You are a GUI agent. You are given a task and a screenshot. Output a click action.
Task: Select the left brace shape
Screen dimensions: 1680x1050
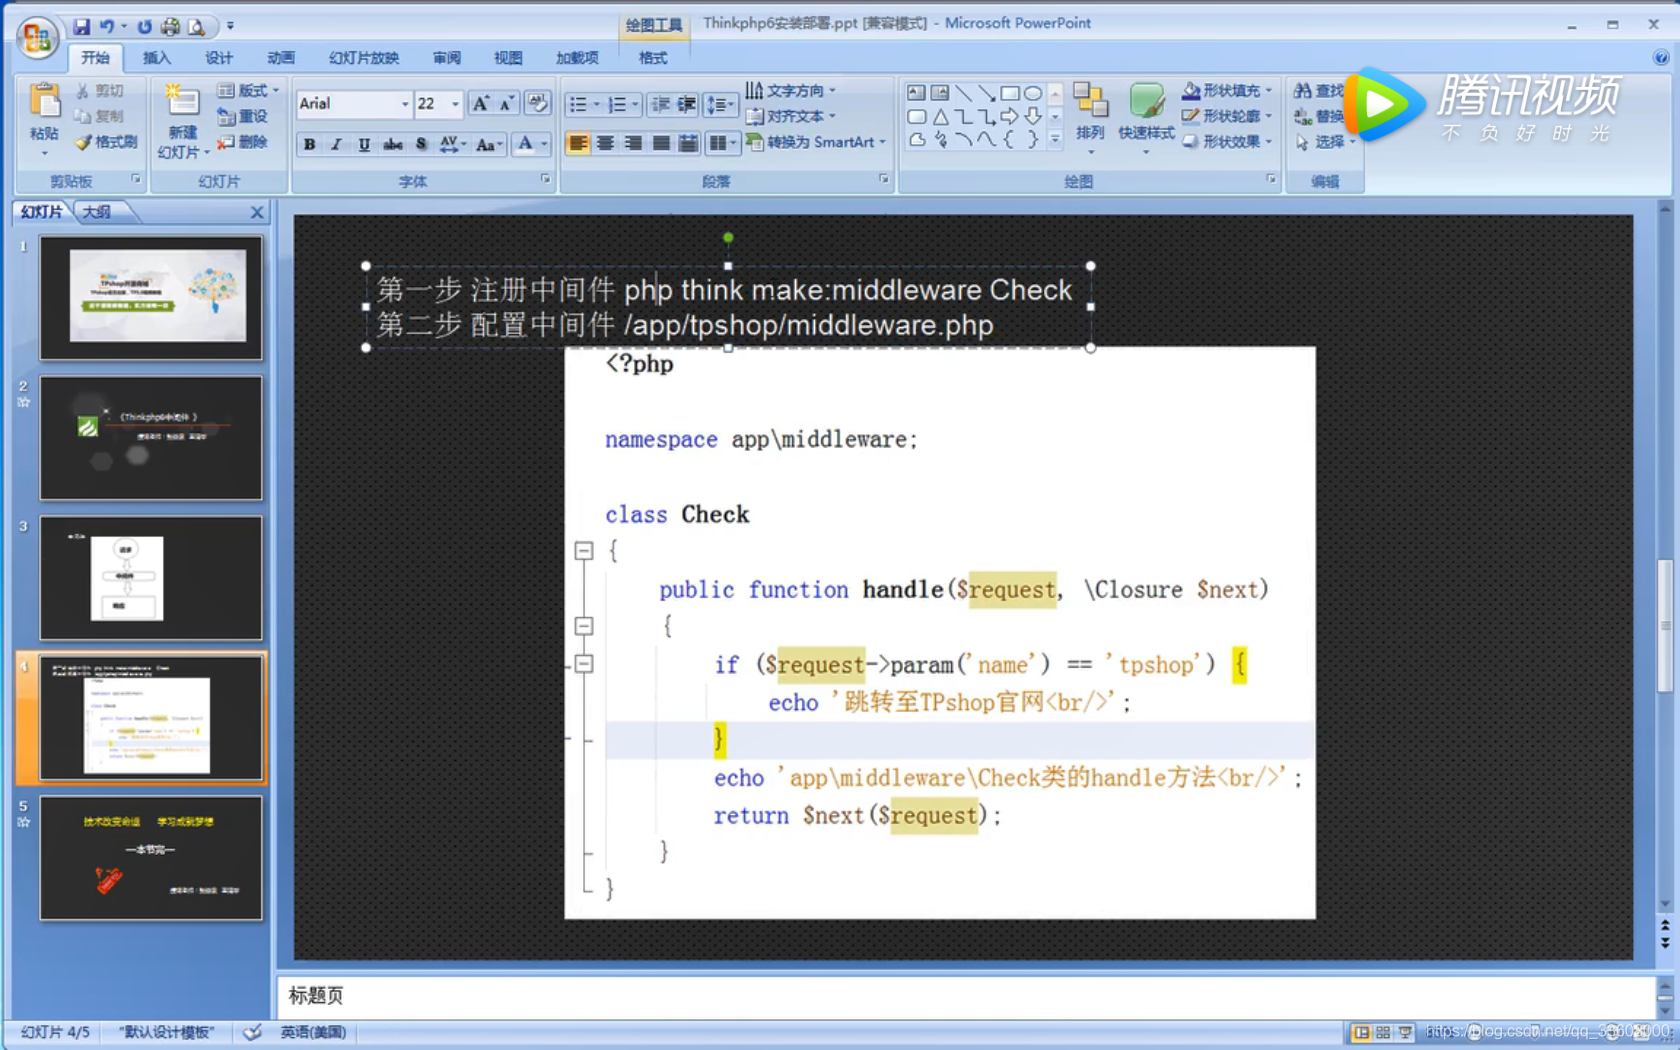[1010, 140]
